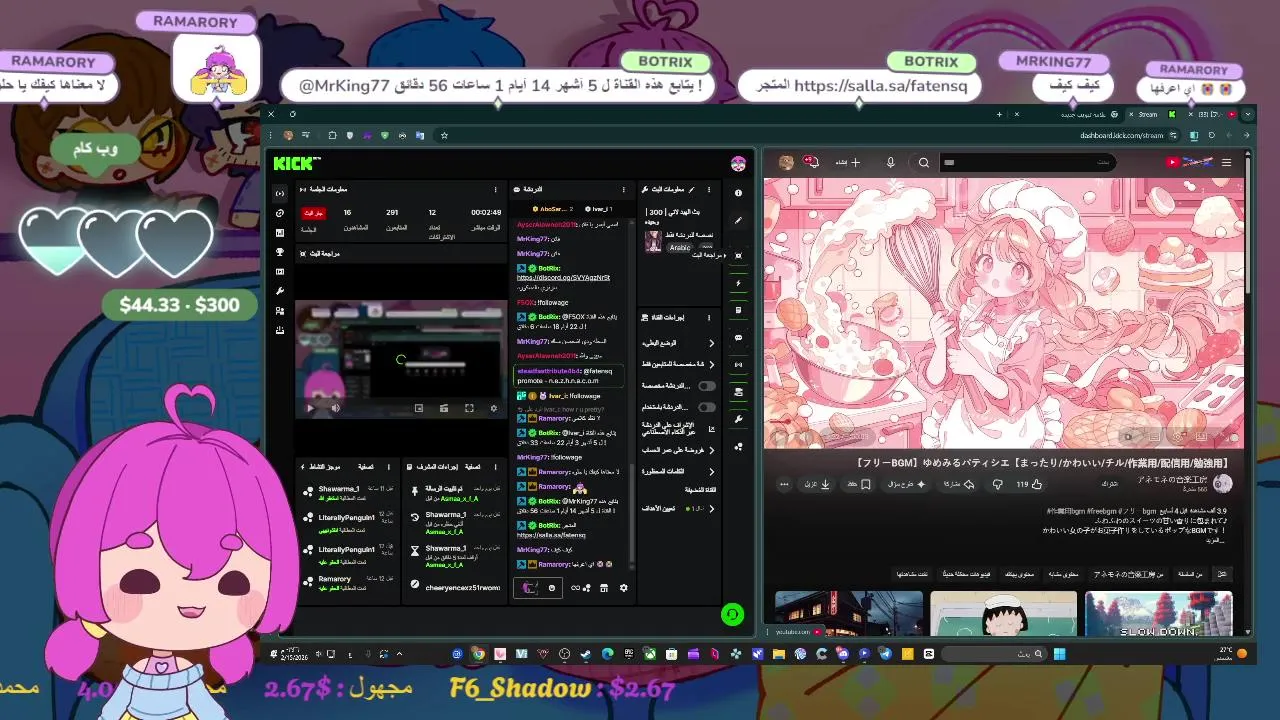The width and height of the screenshot is (1280, 720).
Task: Open three-dot menu of stream info panel
Action: pos(709,189)
